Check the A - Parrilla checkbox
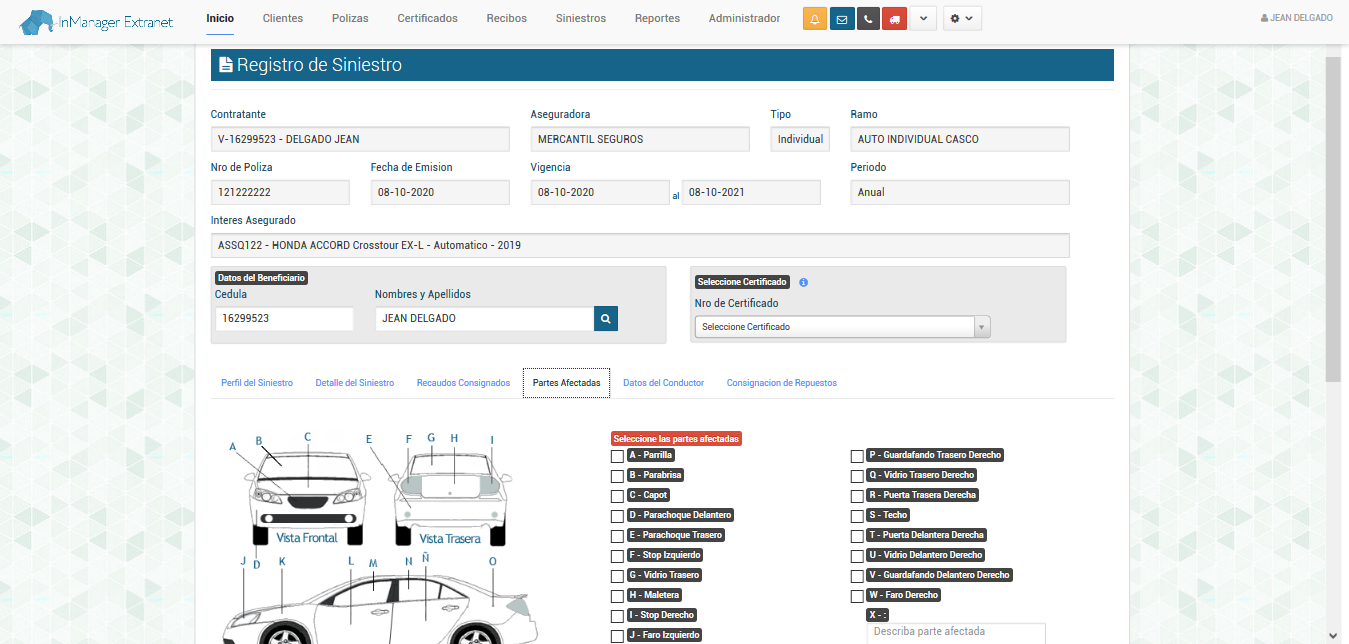 [x=617, y=456]
